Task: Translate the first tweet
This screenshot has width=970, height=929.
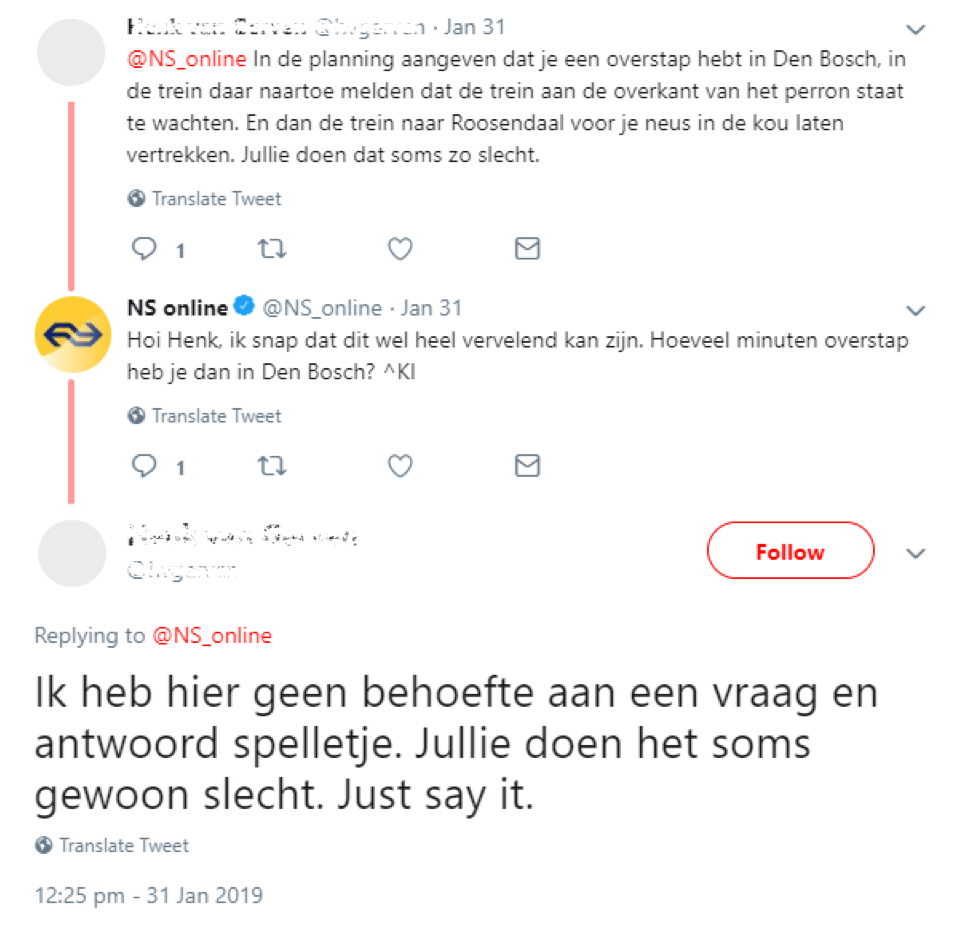Action: click(216, 199)
